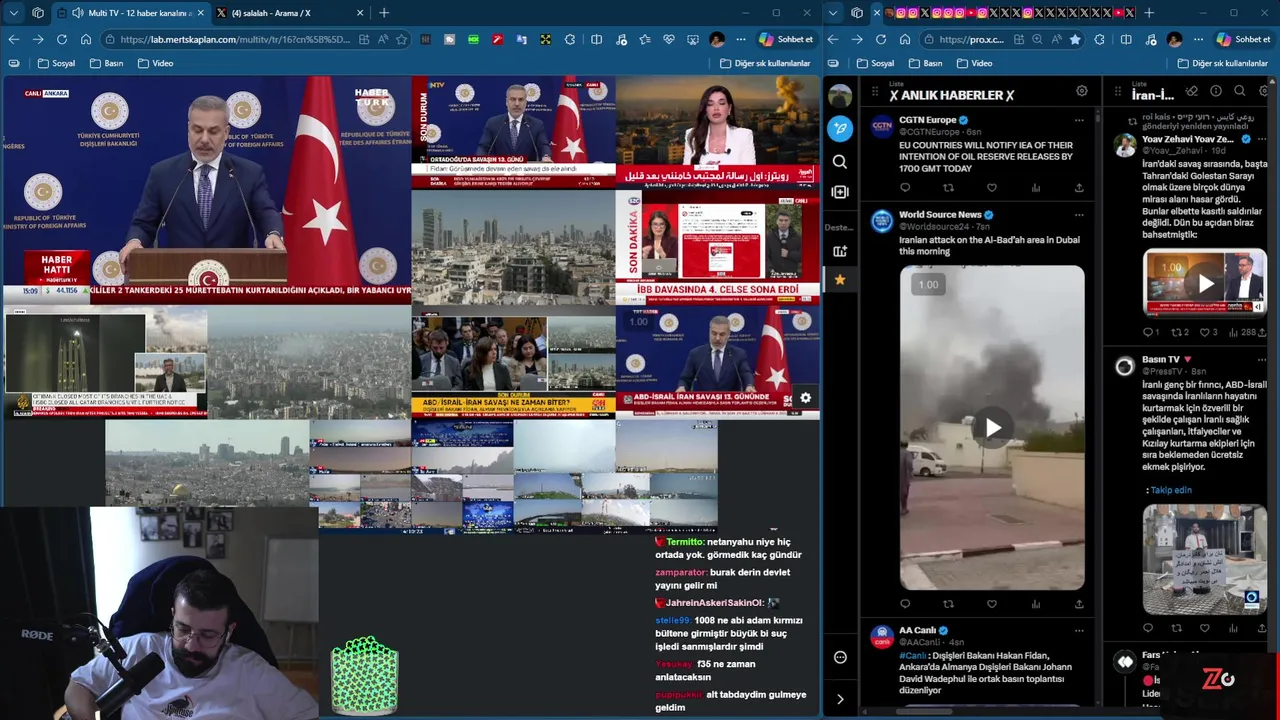Click the left browser address bar URL
Viewport: 1280px width, 720px height.
(235, 39)
